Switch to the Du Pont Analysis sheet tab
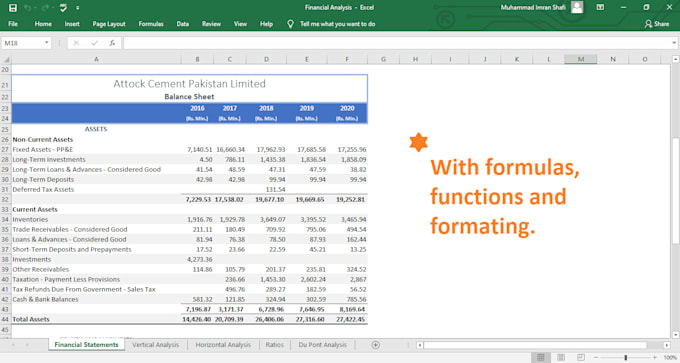This screenshot has width=680, height=363. tap(322, 345)
